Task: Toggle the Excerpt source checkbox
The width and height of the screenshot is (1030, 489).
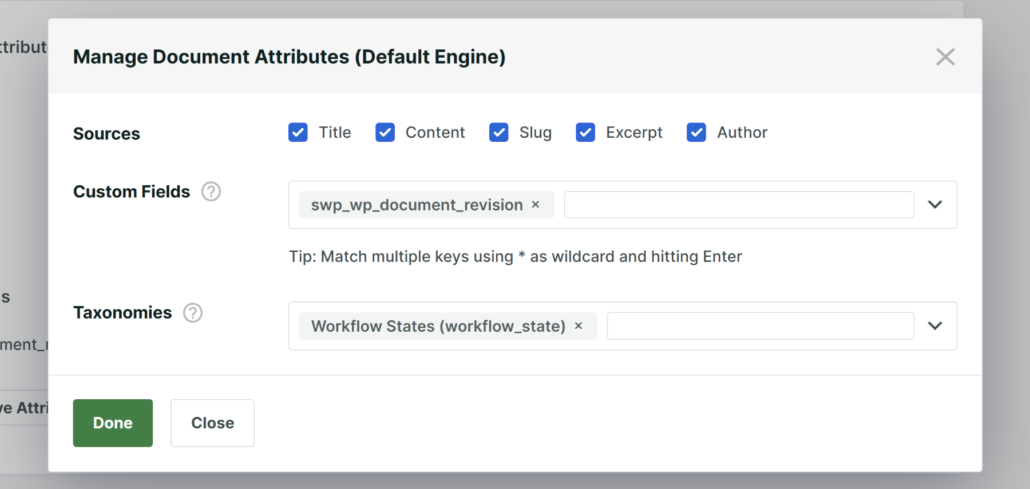Action: [x=585, y=133]
